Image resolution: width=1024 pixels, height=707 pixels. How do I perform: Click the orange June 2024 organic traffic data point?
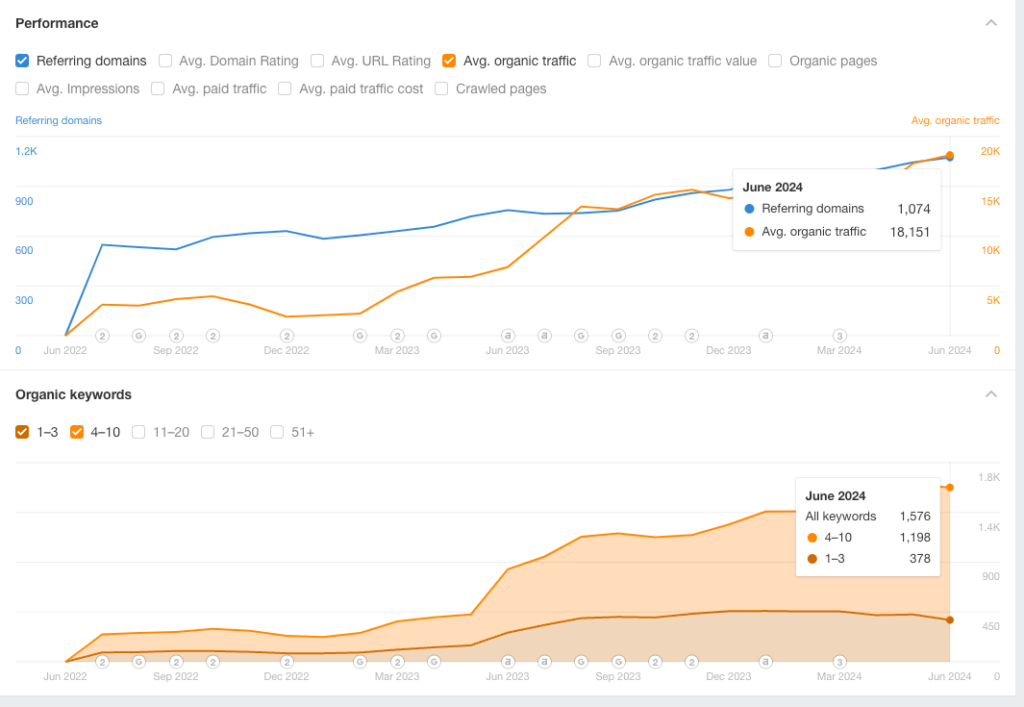949,155
